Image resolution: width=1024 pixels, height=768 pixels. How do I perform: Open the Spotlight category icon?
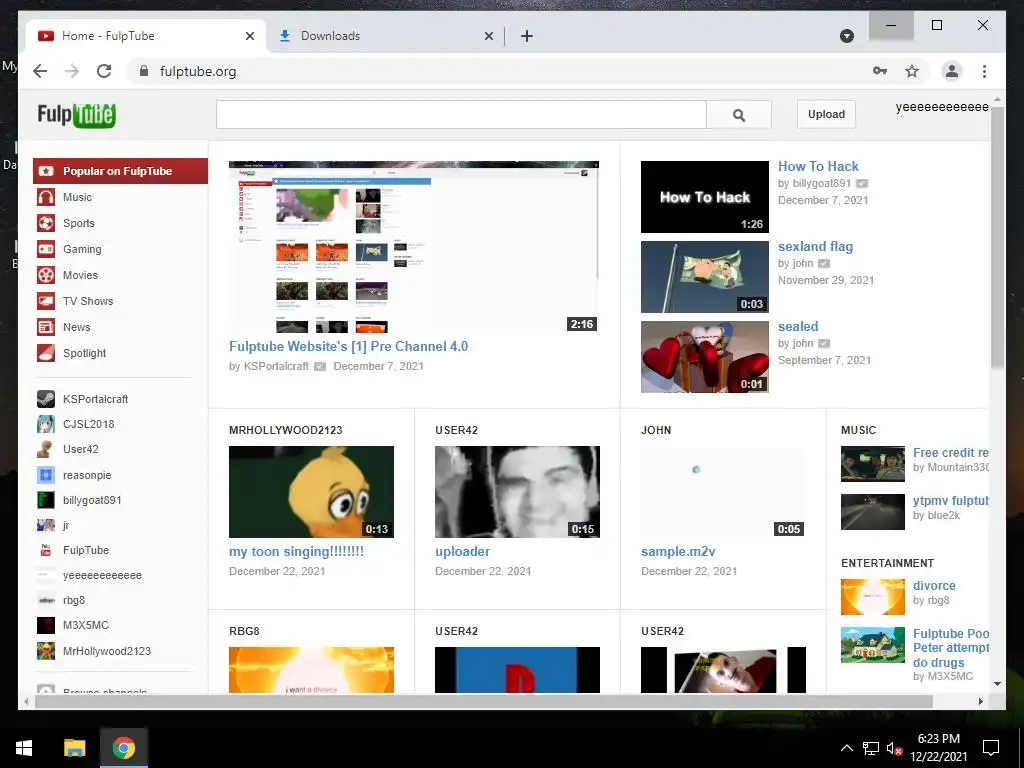coord(46,353)
